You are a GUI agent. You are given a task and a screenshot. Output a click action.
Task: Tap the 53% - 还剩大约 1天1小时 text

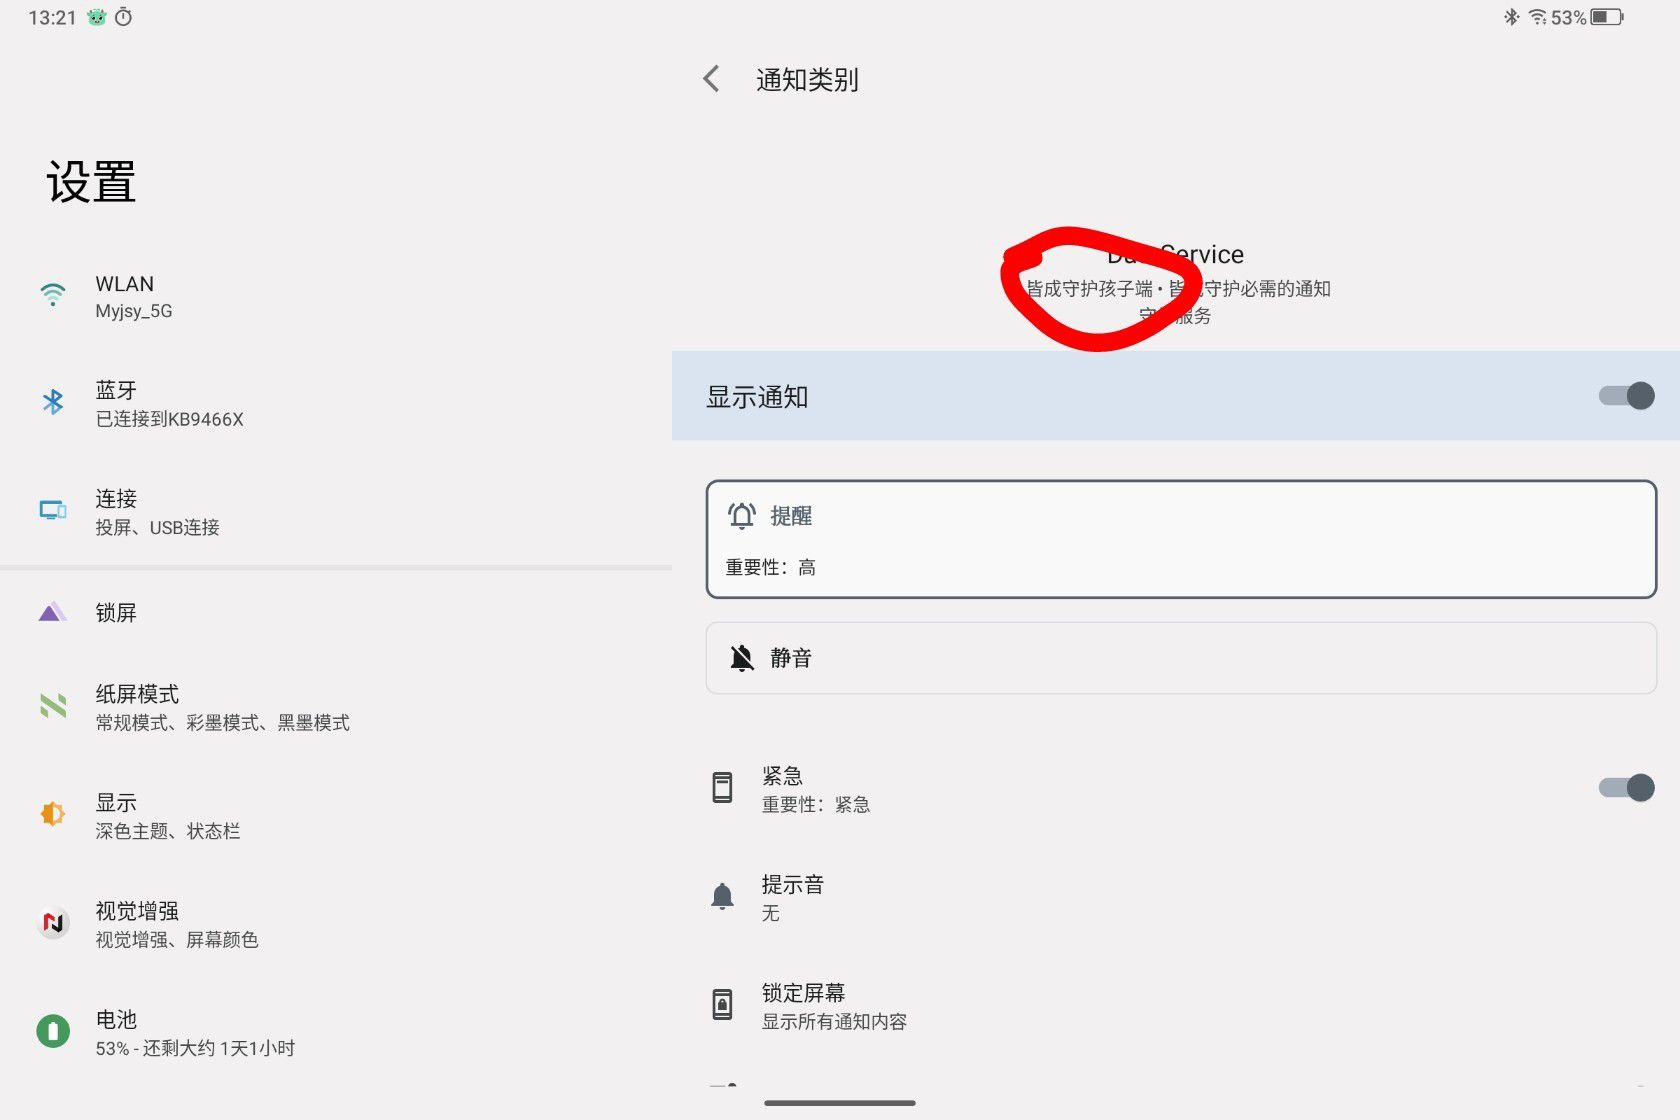point(195,1048)
